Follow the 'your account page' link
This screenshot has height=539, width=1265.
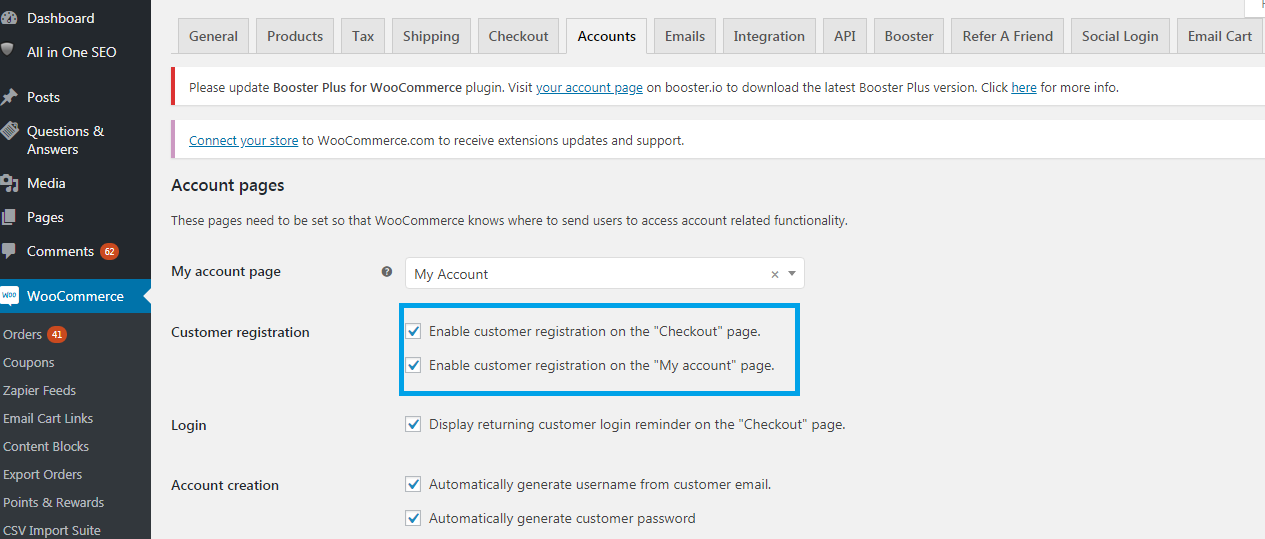(x=589, y=88)
